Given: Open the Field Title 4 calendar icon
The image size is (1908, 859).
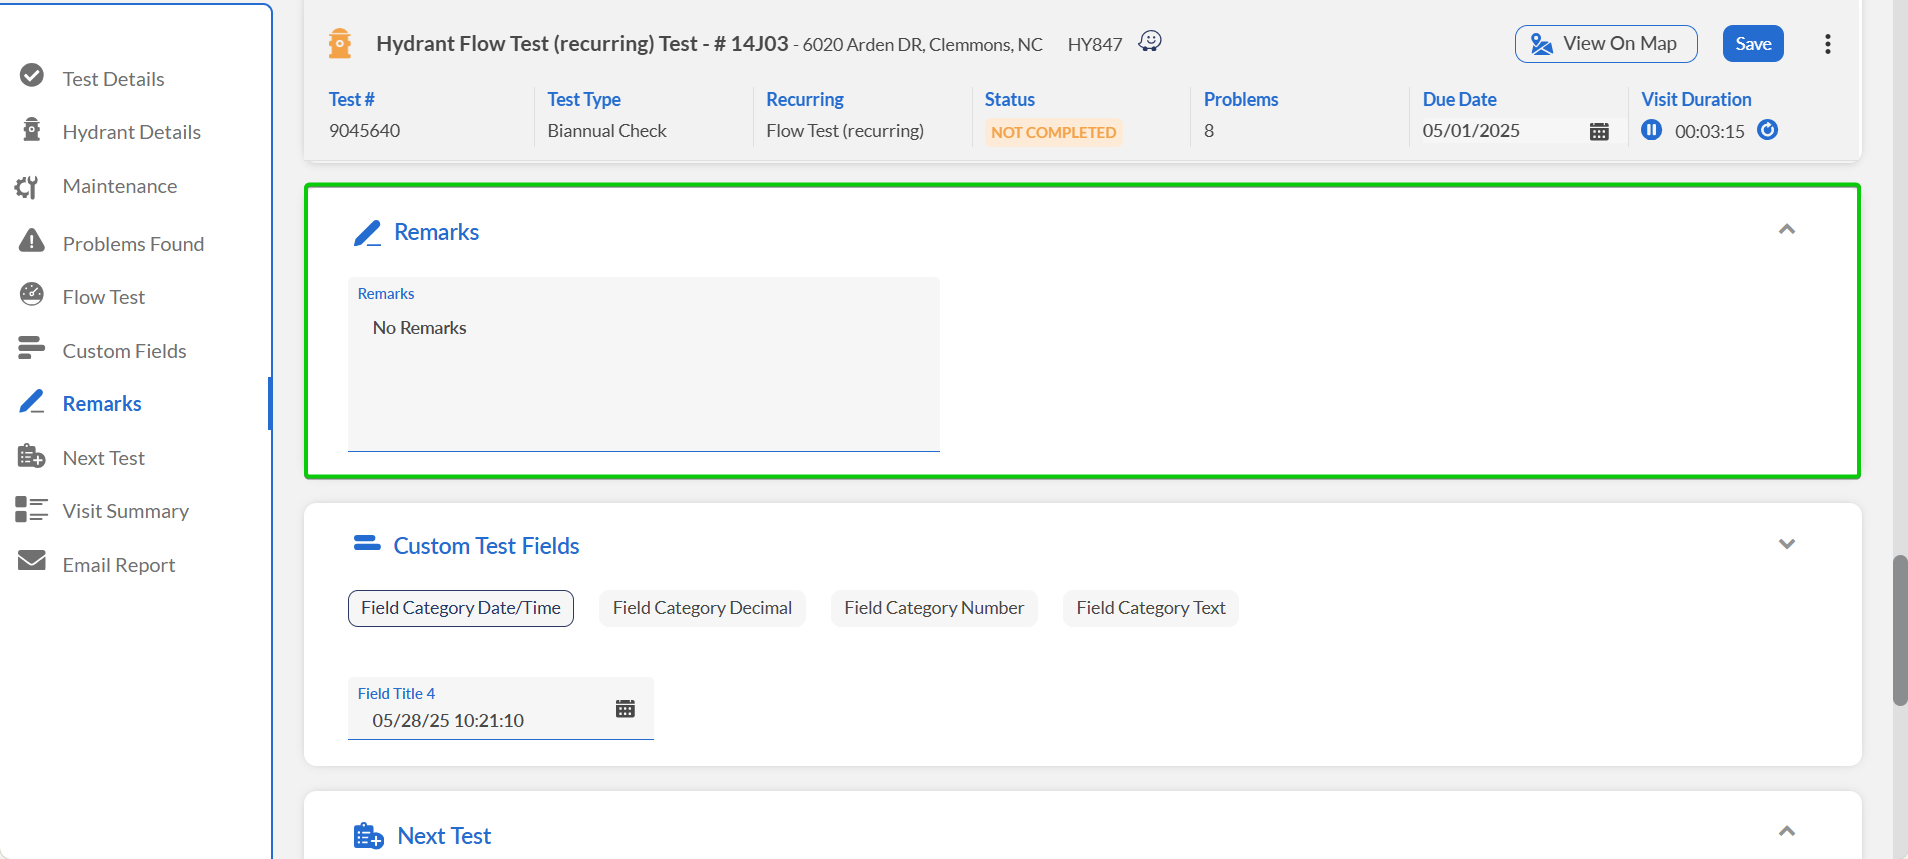Looking at the screenshot, I should coord(625,708).
